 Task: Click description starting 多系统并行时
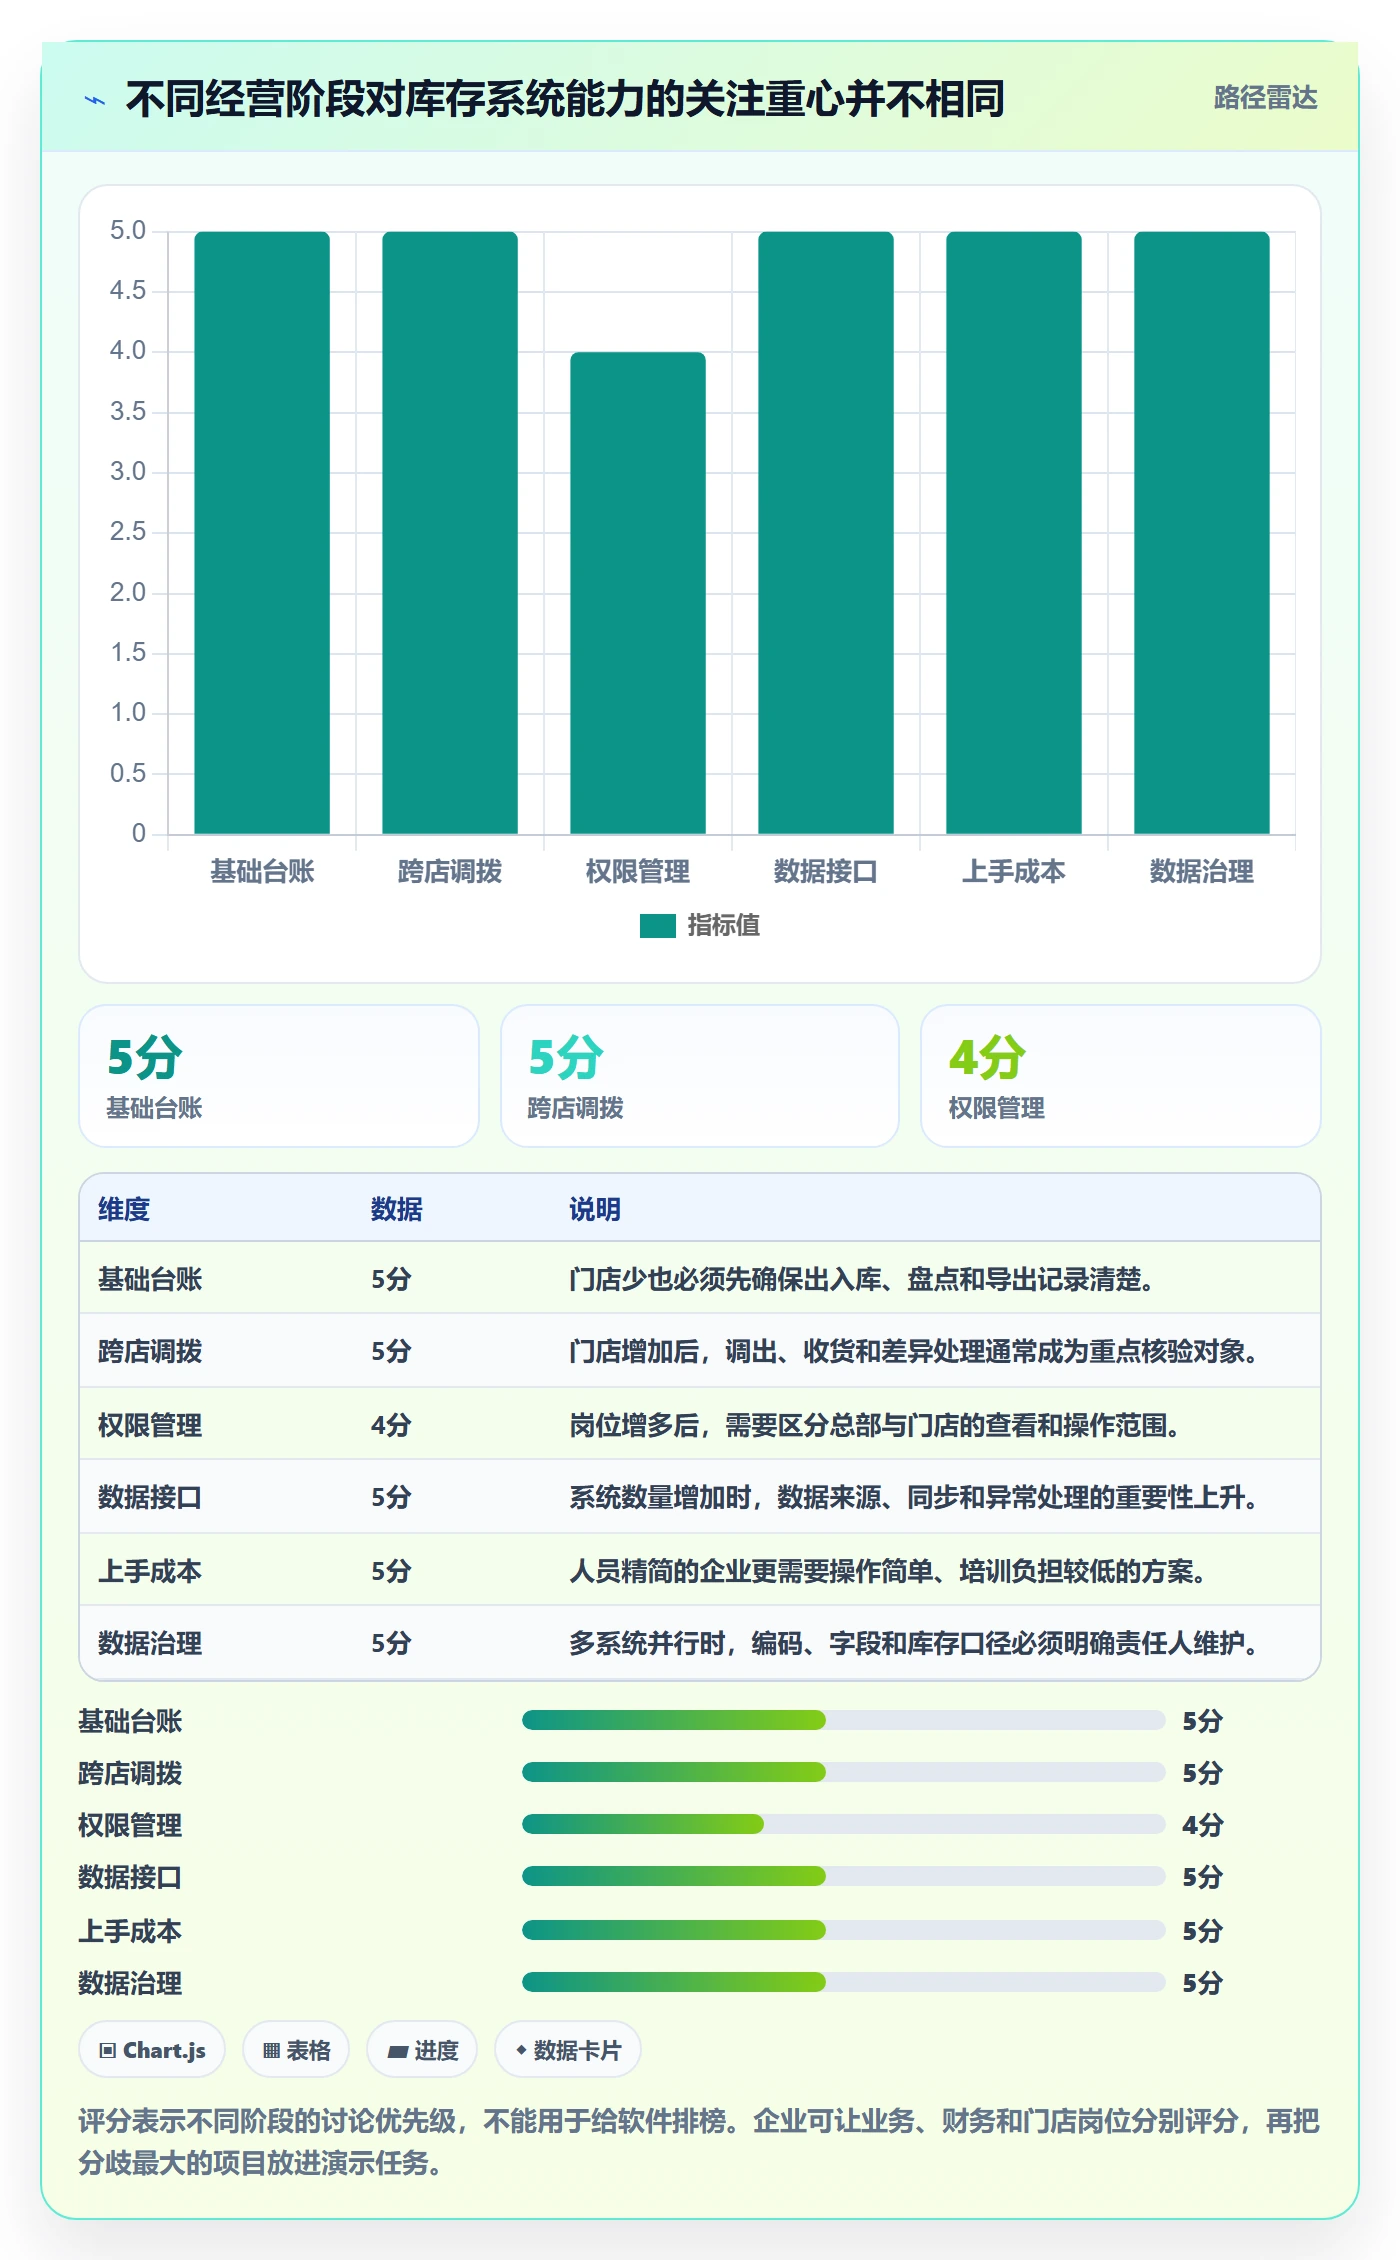tap(913, 1643)
